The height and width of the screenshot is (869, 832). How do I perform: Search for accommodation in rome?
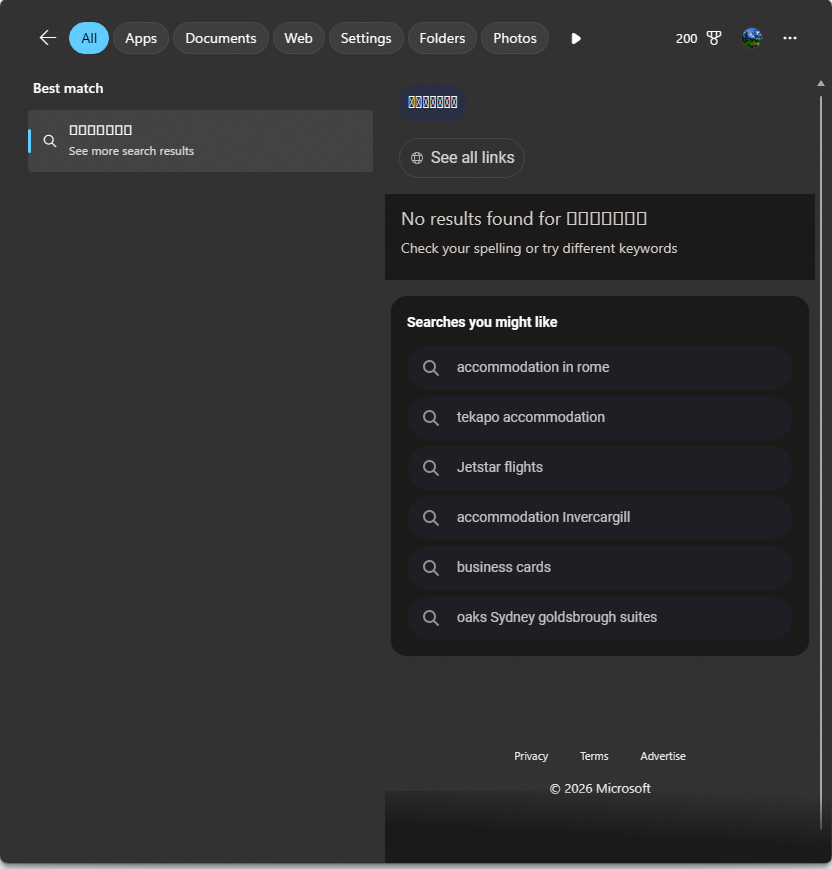click(600, 367)
